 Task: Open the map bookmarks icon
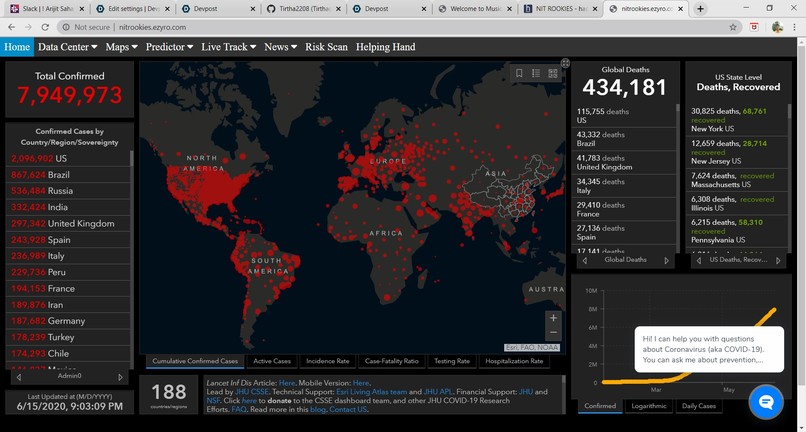click(x=519, y=74)
